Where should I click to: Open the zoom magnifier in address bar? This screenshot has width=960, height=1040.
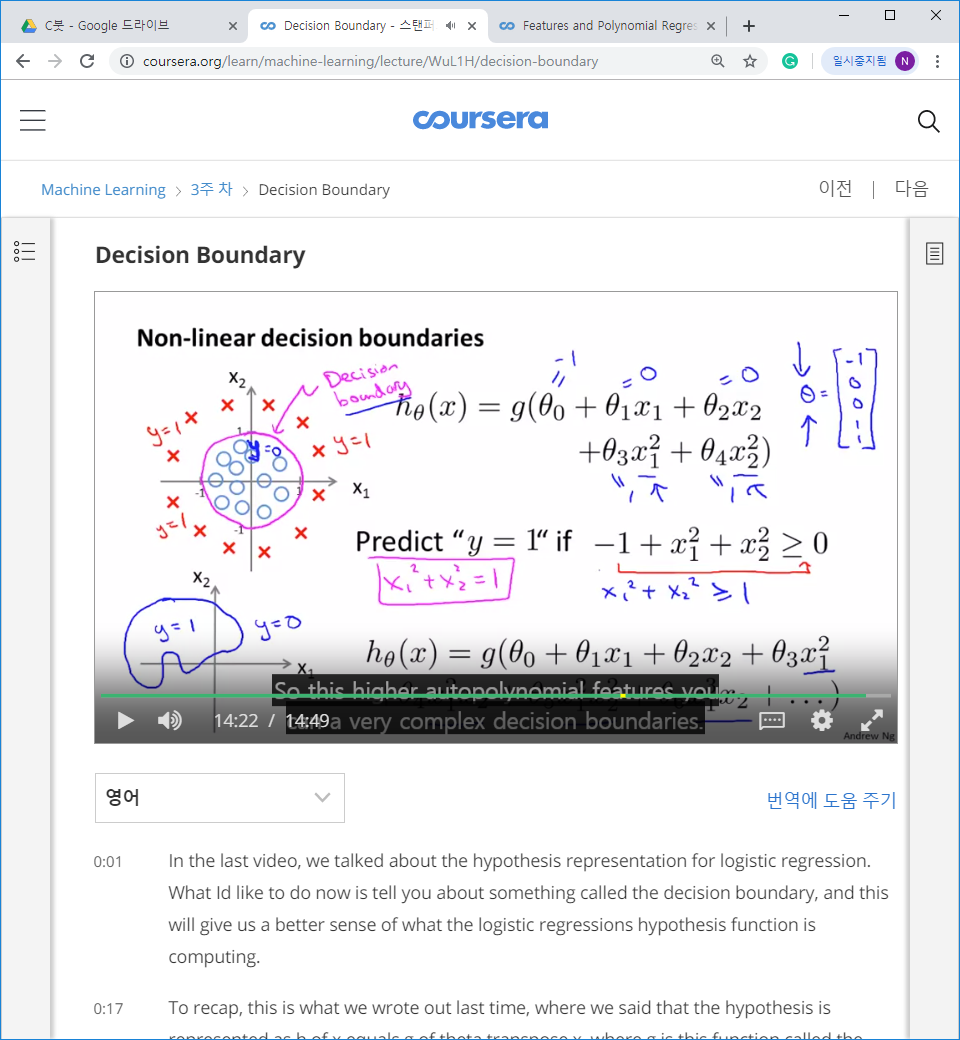click(x=717, y=61)
